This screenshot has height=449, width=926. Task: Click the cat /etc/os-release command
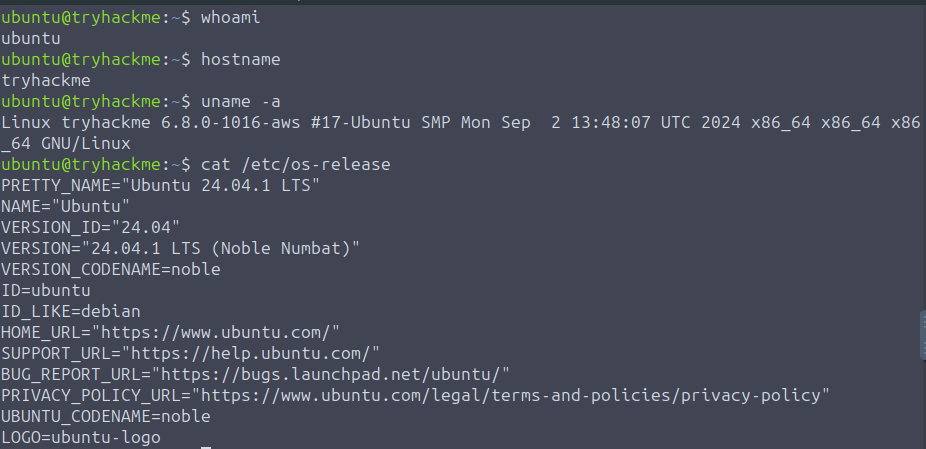coord(296,164)
